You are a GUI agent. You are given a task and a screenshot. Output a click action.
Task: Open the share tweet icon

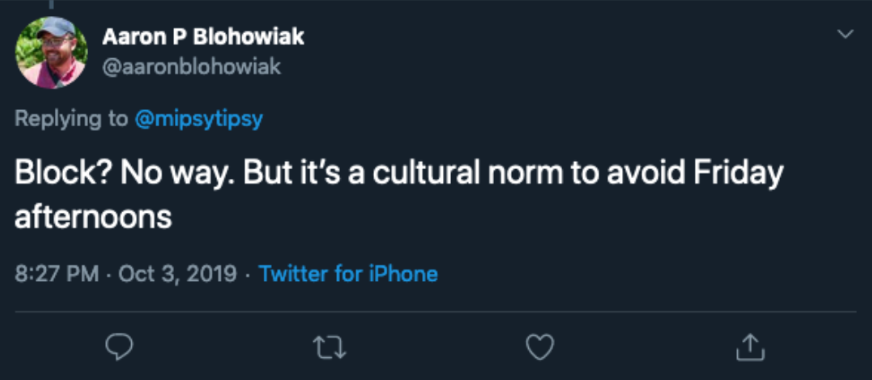click(x=750, y=347)
